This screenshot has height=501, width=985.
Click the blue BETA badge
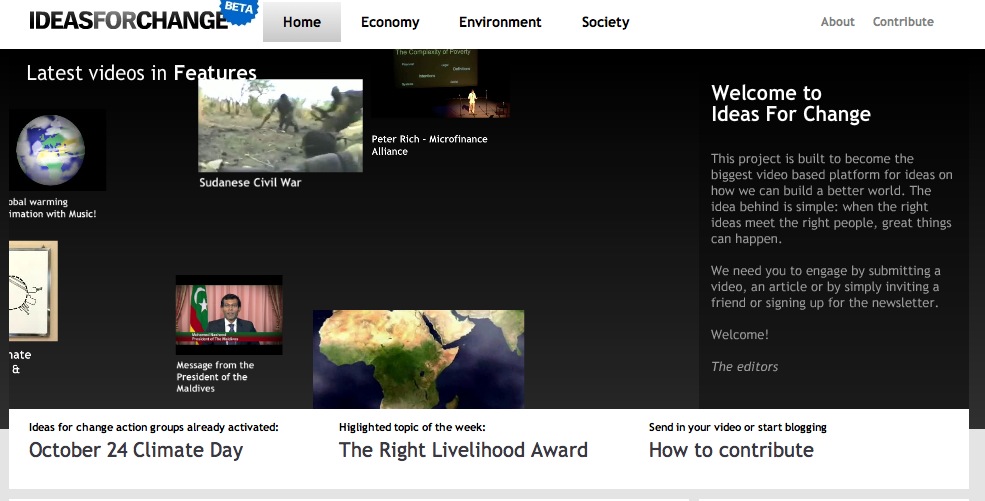(239, 9)
